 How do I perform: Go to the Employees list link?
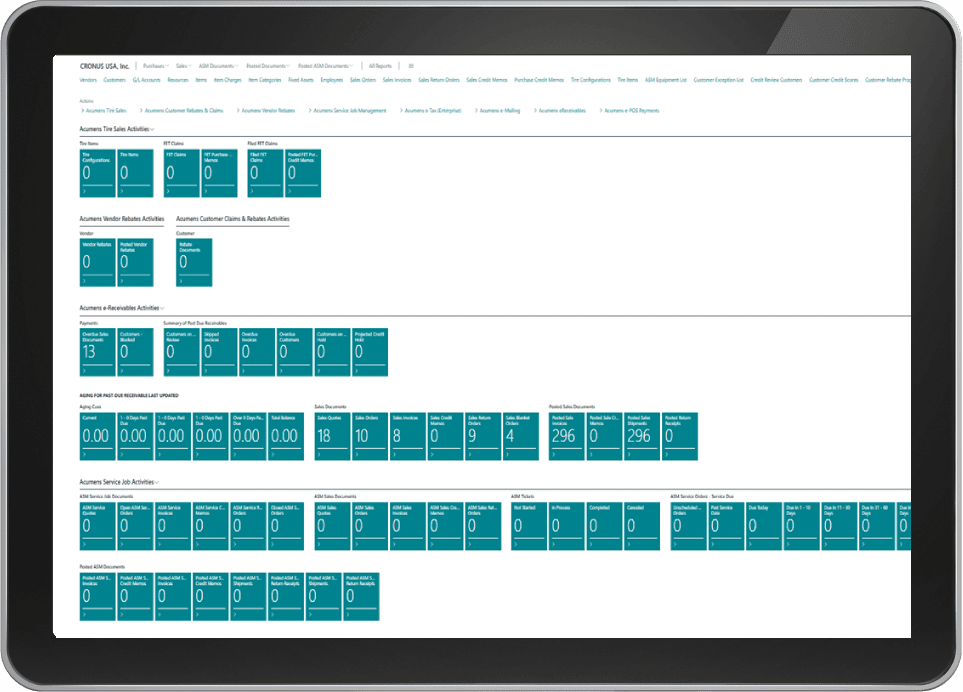[x=332, y=80]
